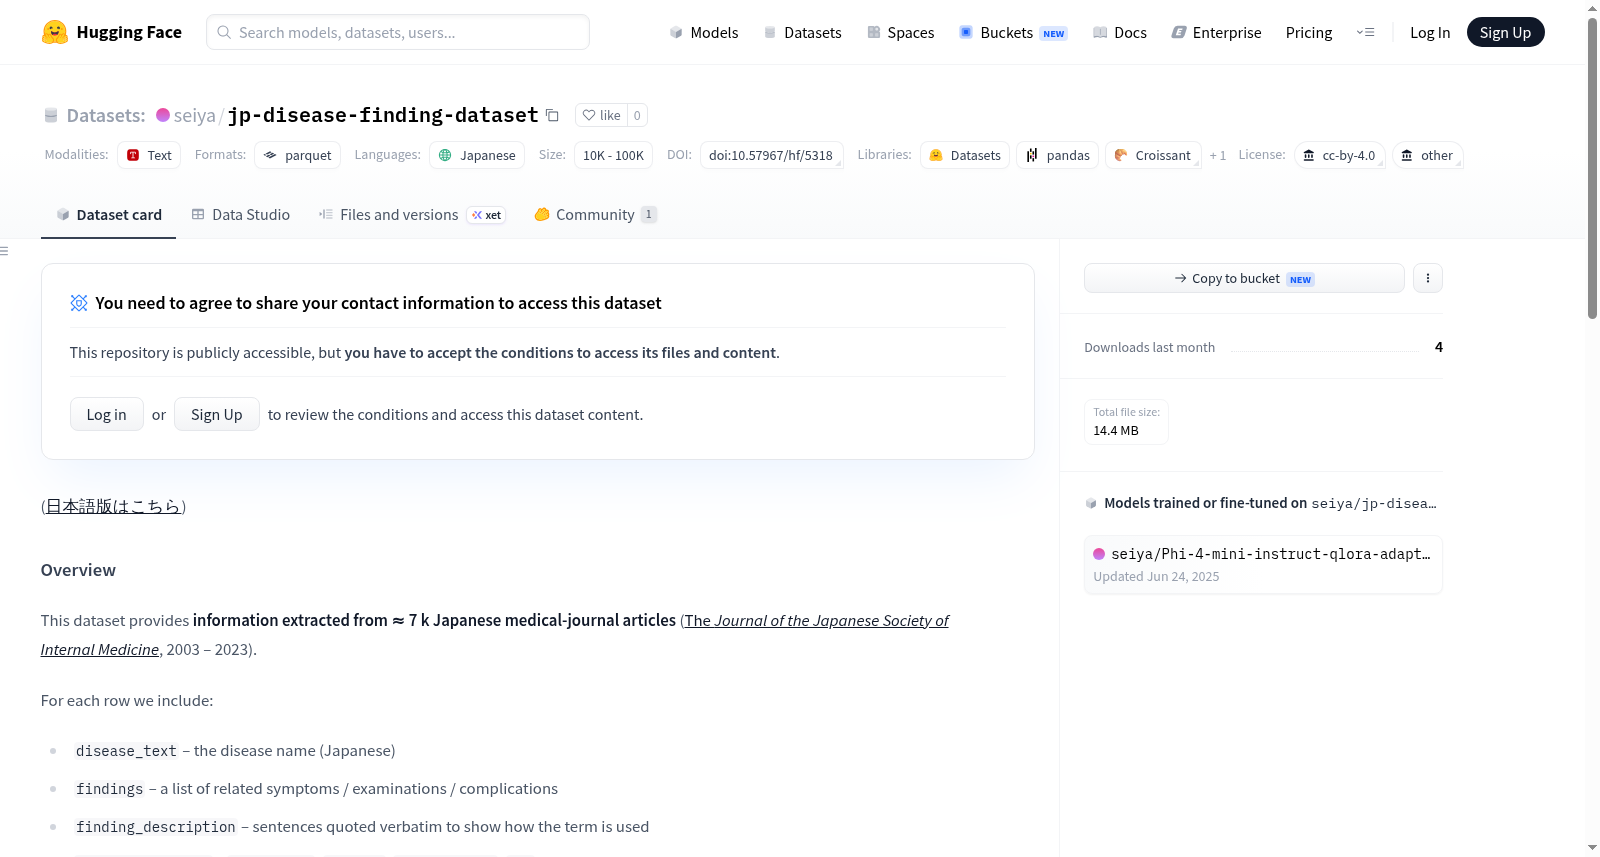Viewport: 1600px width, 857px height.
Task: Click the seiya author name in the title
Action: tap(195, 115)
